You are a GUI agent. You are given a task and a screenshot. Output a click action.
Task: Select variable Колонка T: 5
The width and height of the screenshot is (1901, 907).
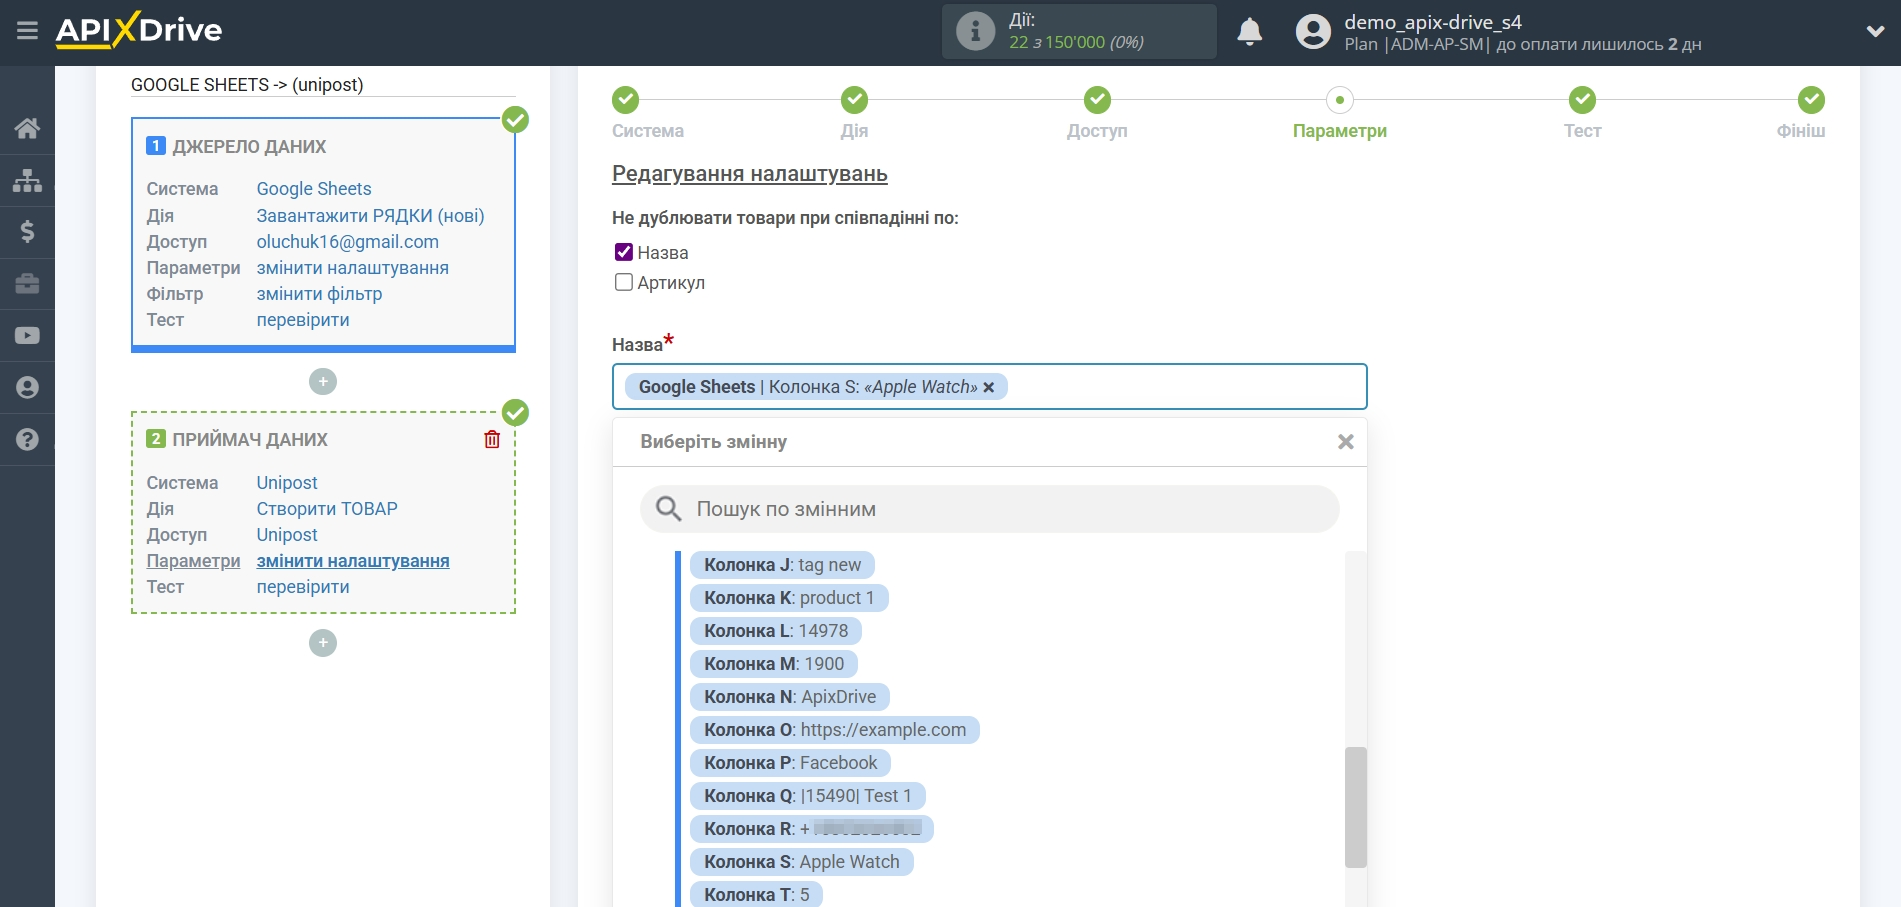click(756, 894)
